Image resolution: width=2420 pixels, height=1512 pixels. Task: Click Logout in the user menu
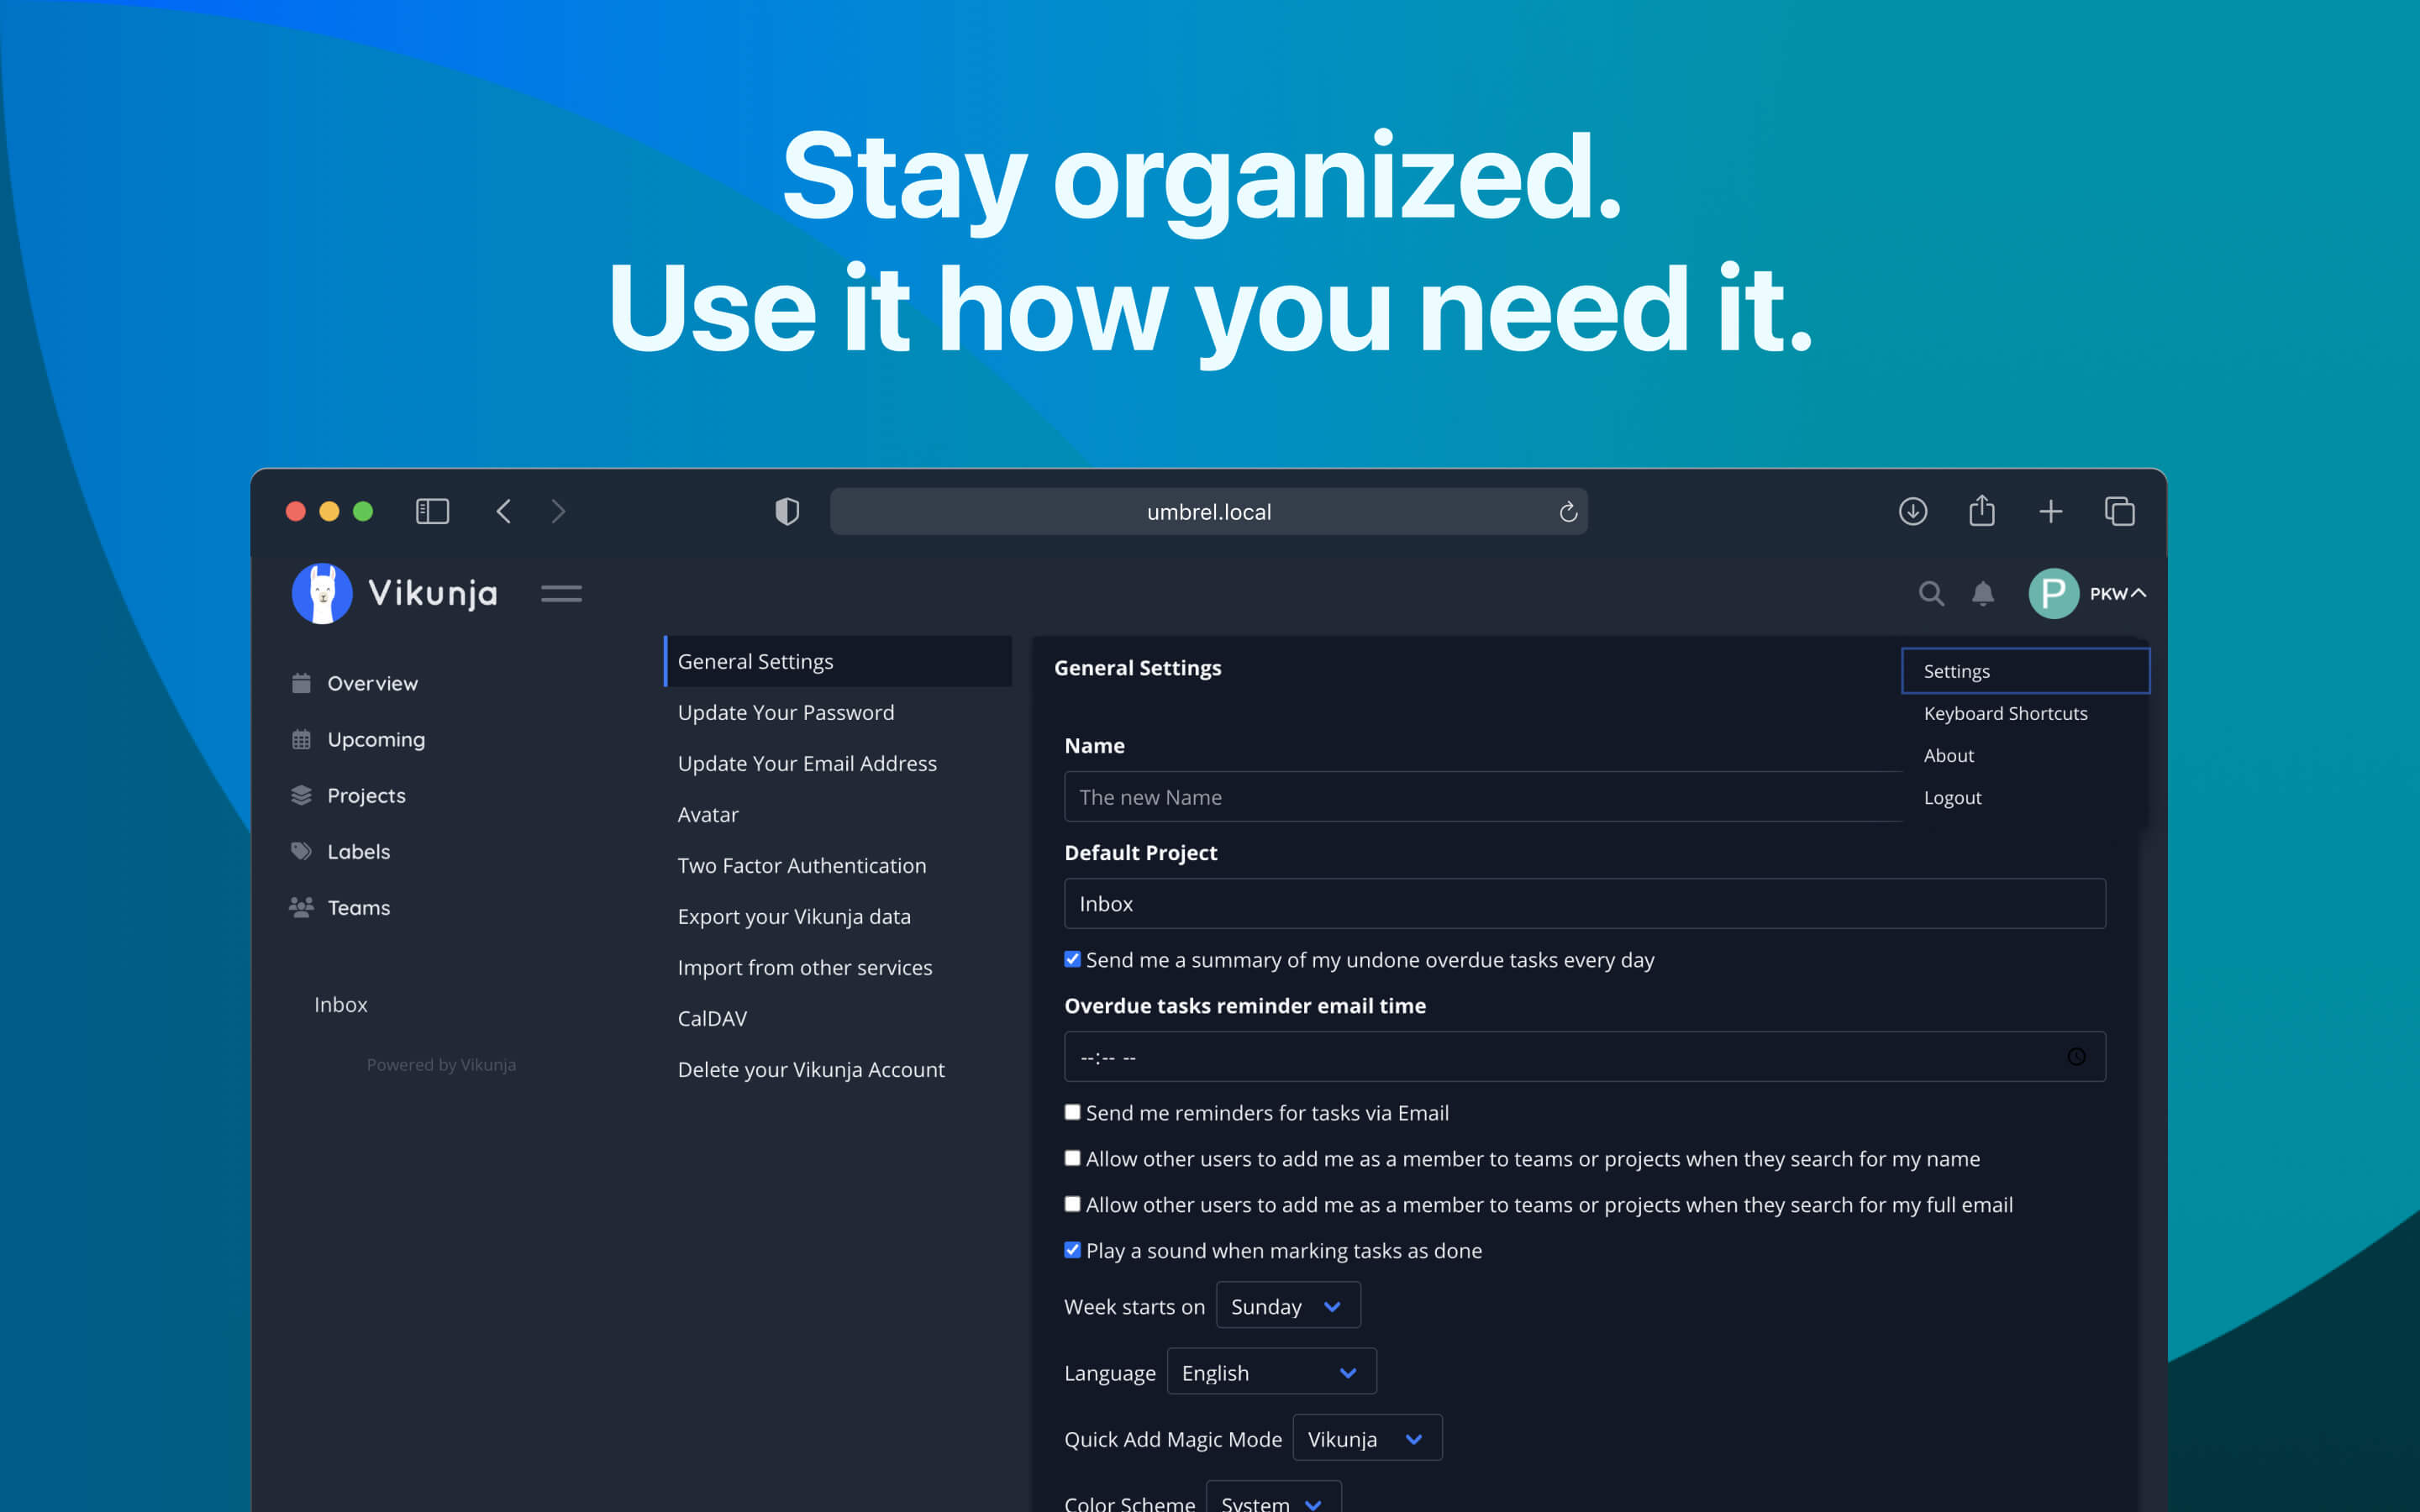click(x=1951, y=797)
